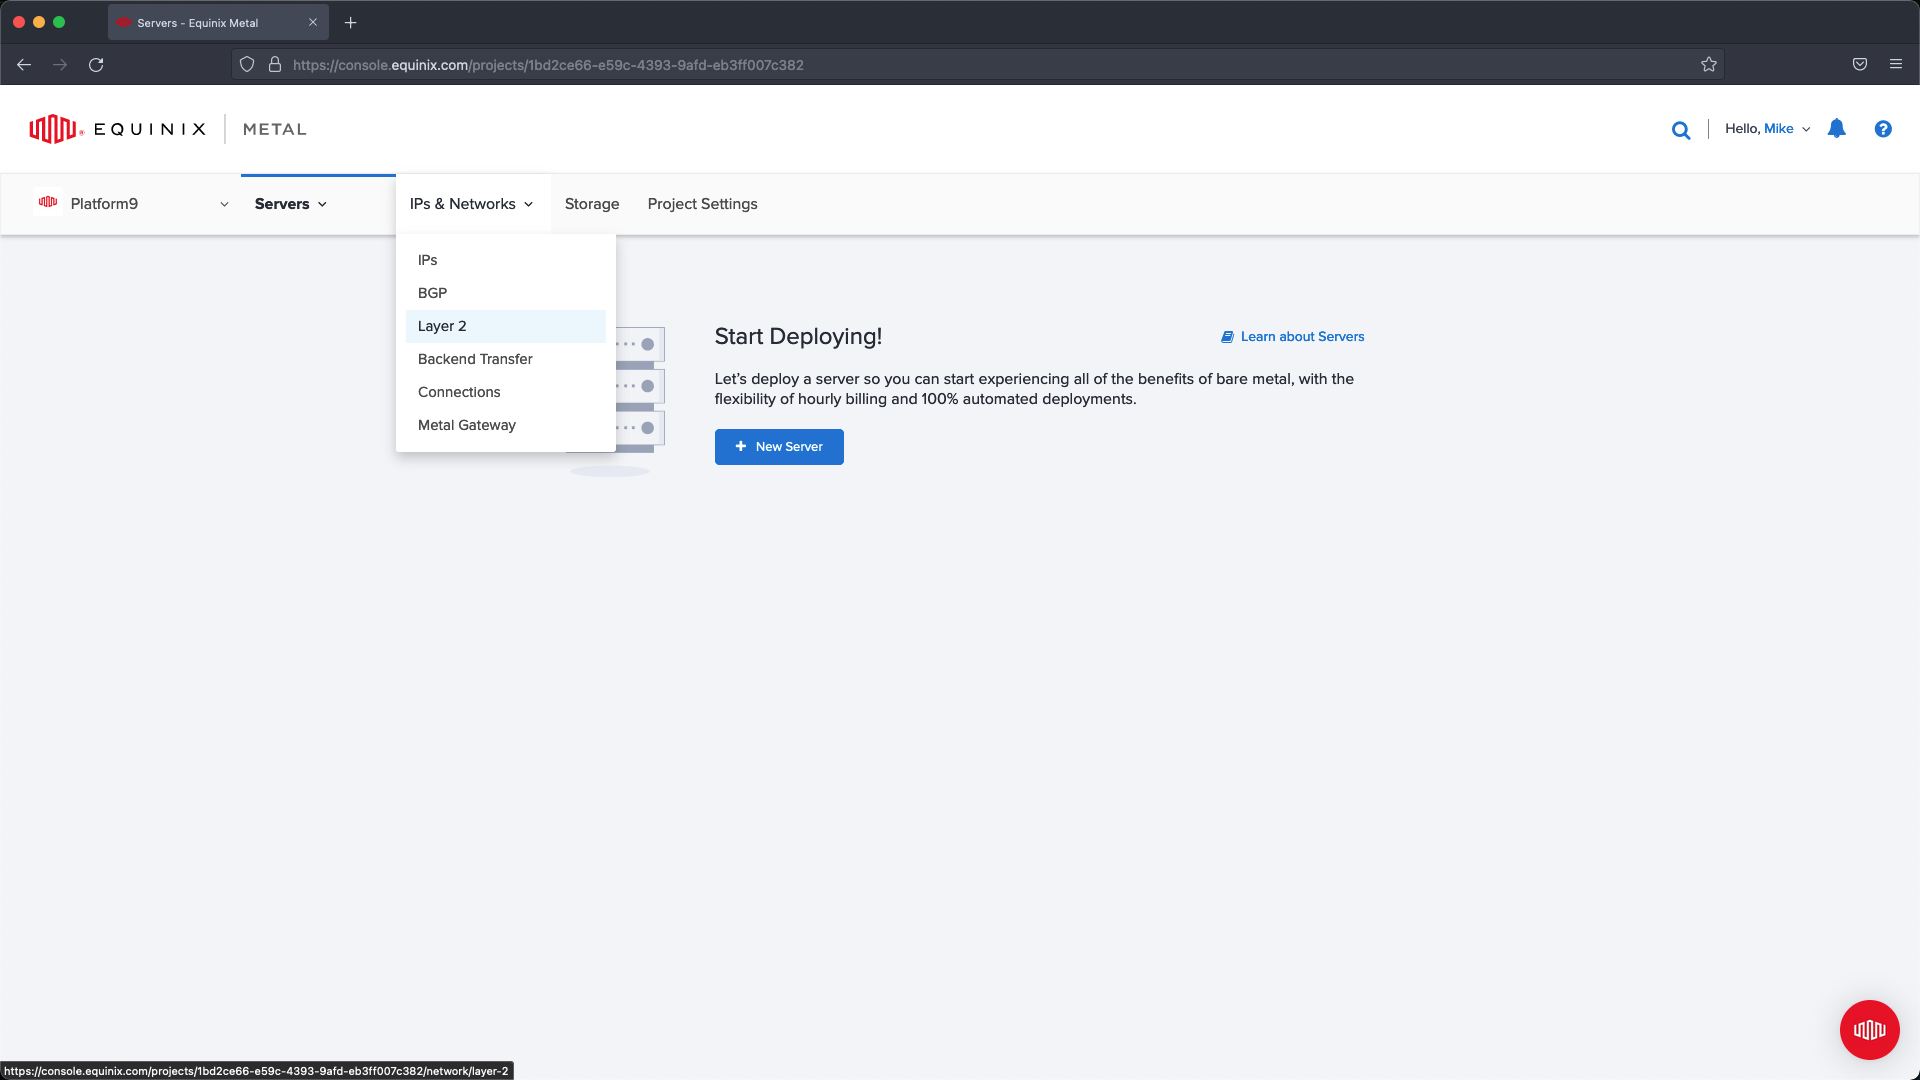Open a new browser tab
Viewport: 1920px width, 1080px height.
[351, 22]
